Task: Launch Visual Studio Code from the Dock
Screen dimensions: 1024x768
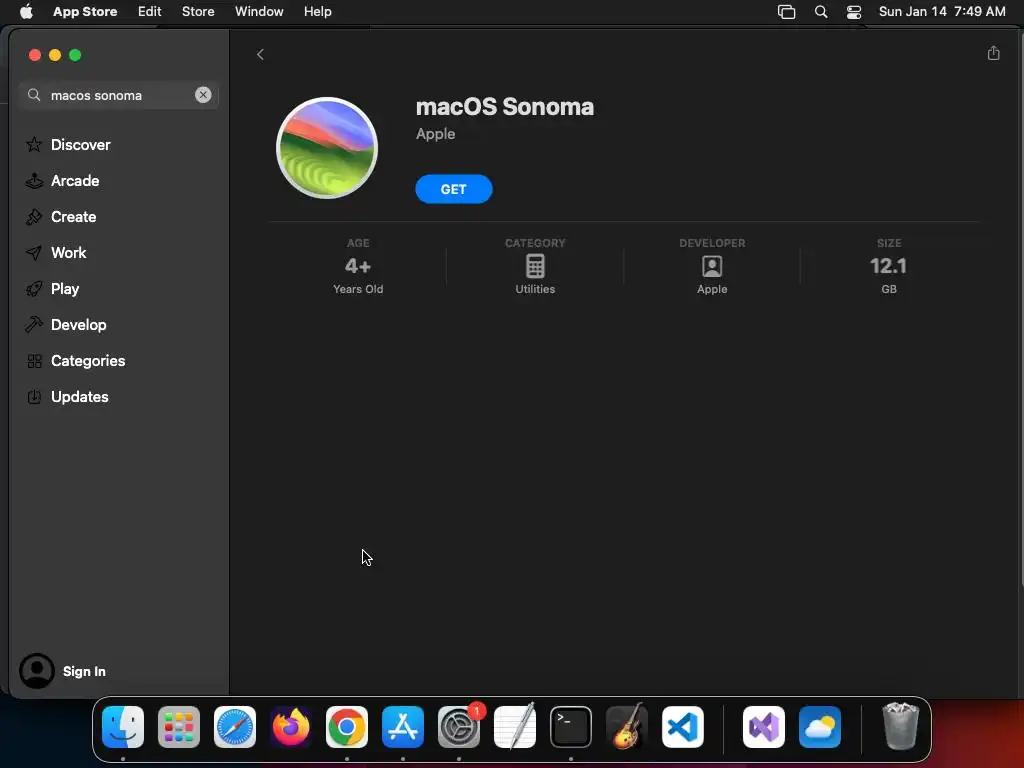Action: (683, 727)
